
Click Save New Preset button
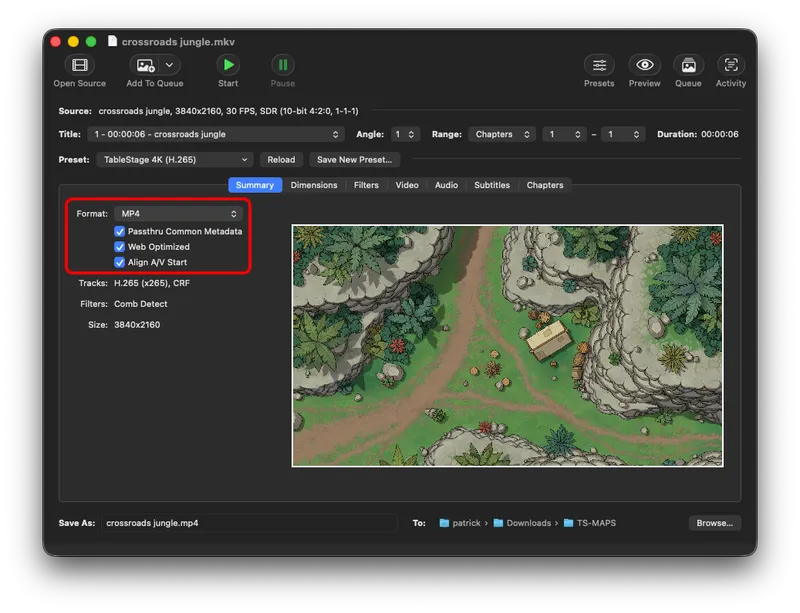(355, 160)
